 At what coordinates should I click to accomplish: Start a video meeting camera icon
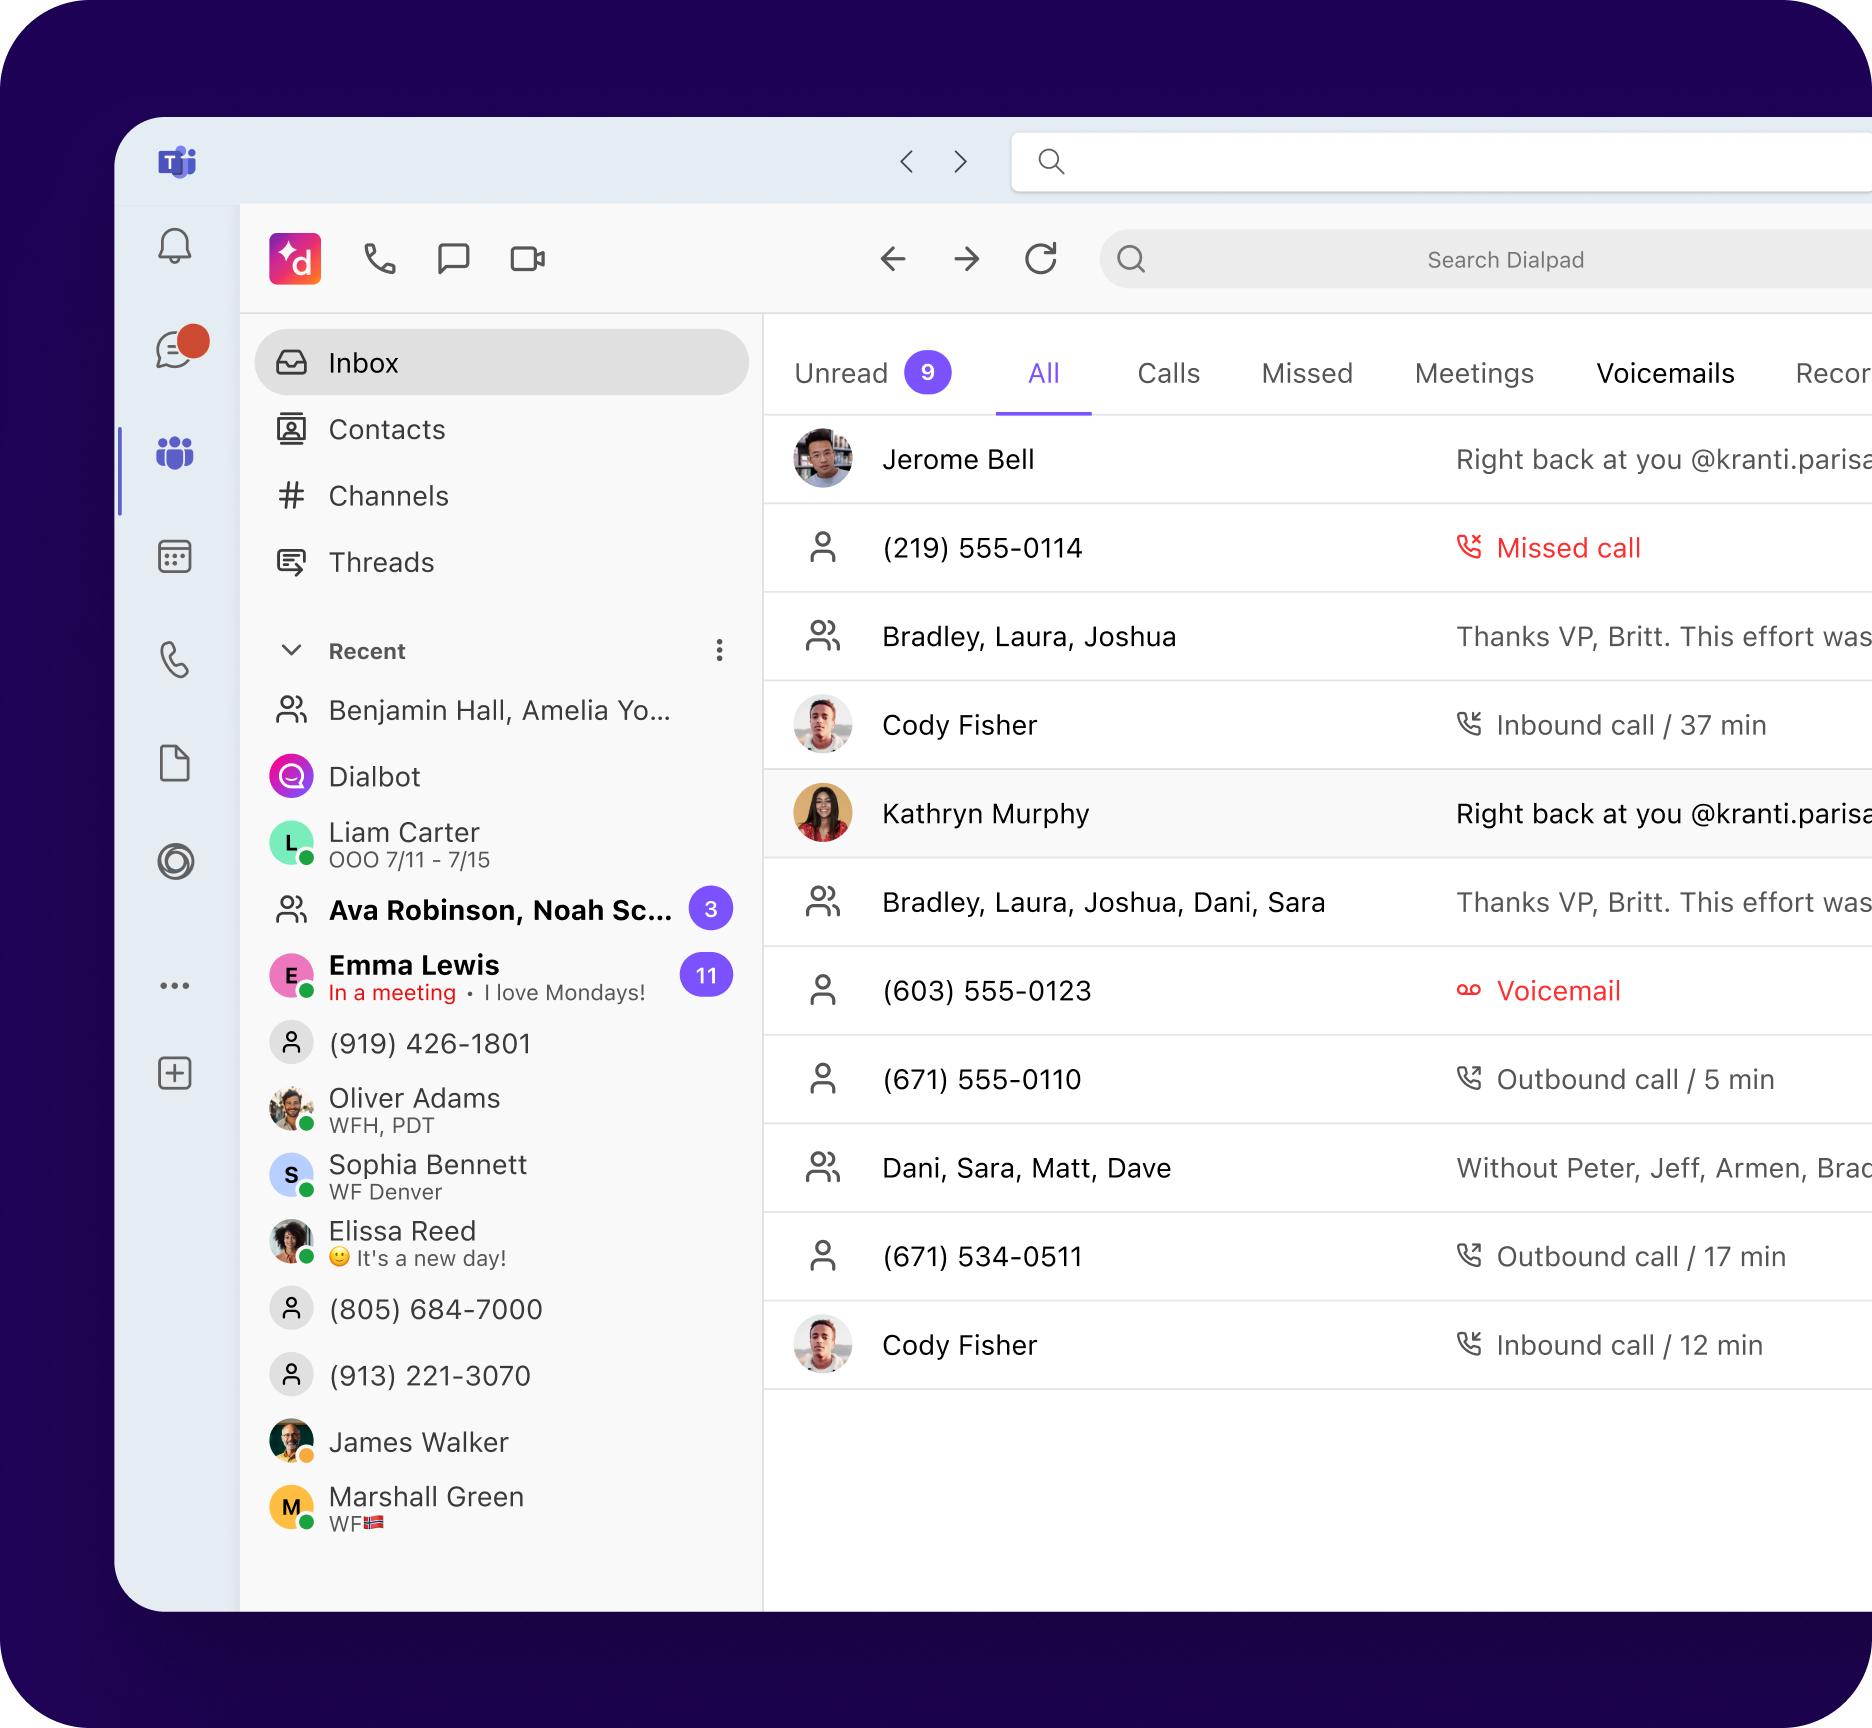point(527,259)
